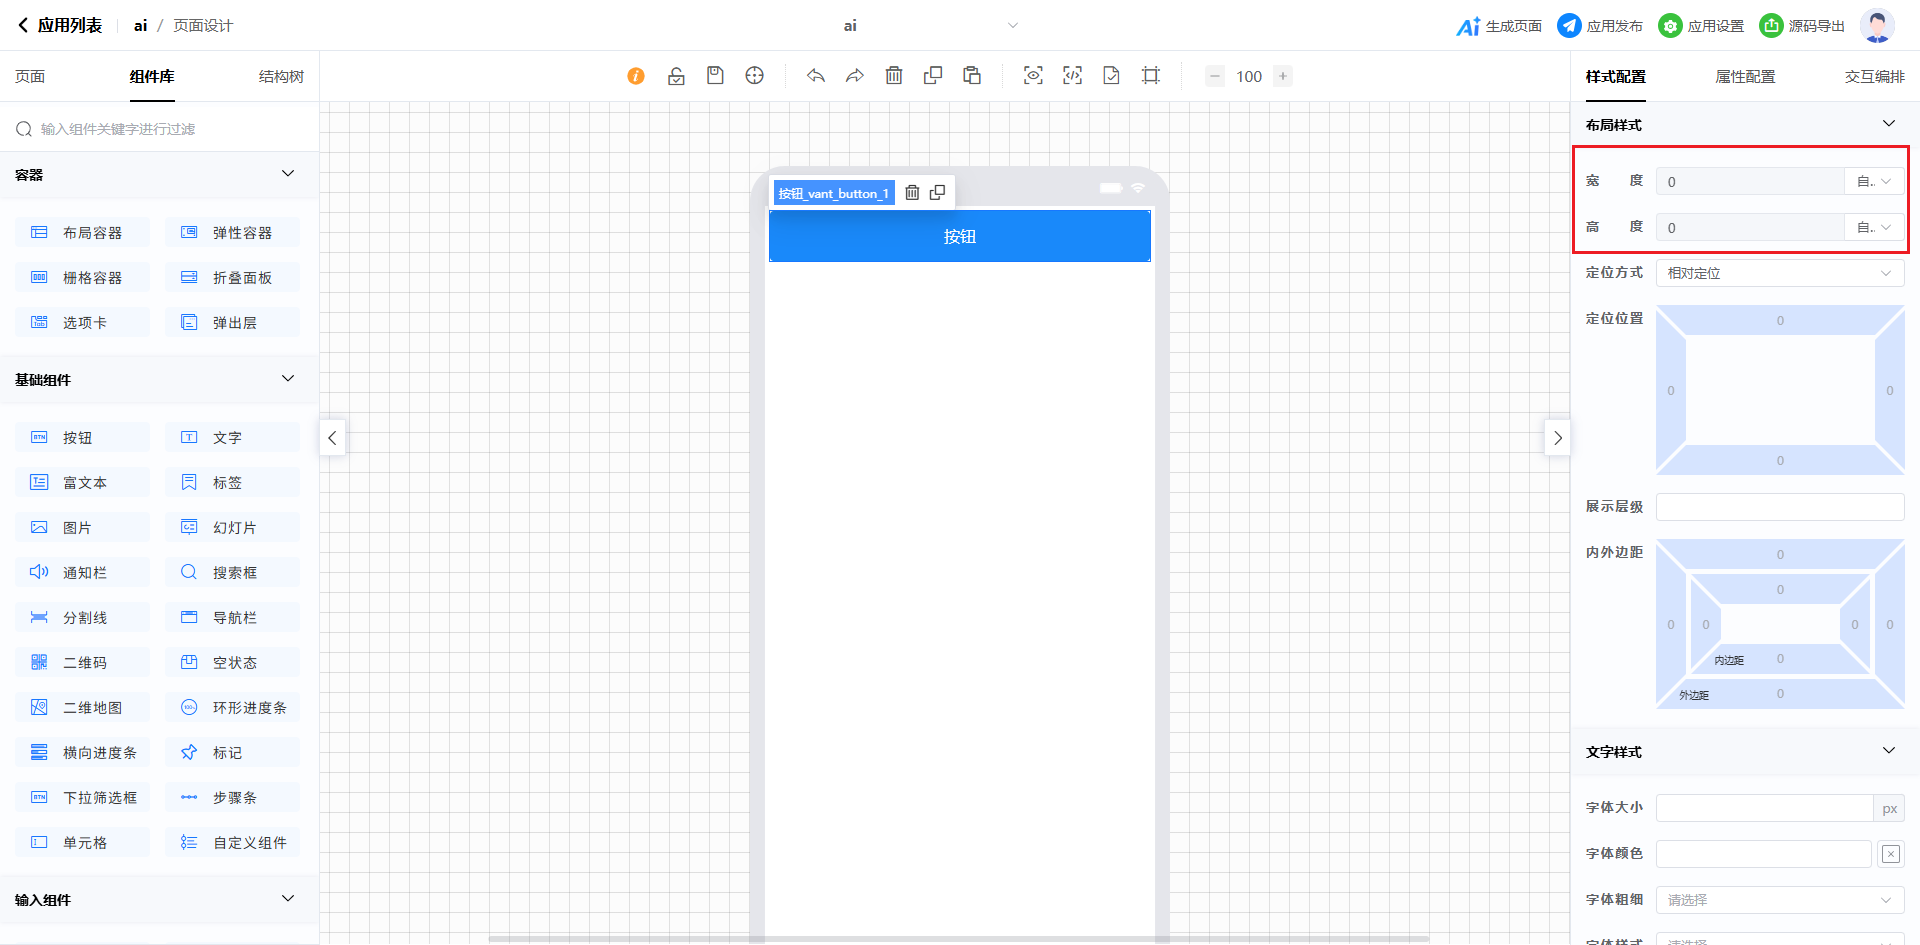Click the undo arrow in the toolbar
The width and height of the screenshot is (1920, 945).
pos(816,76)
